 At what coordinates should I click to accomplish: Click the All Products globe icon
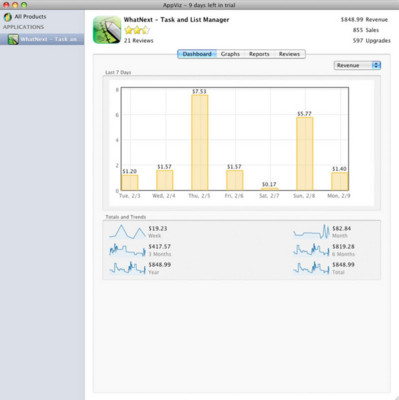tap(7, 17)
